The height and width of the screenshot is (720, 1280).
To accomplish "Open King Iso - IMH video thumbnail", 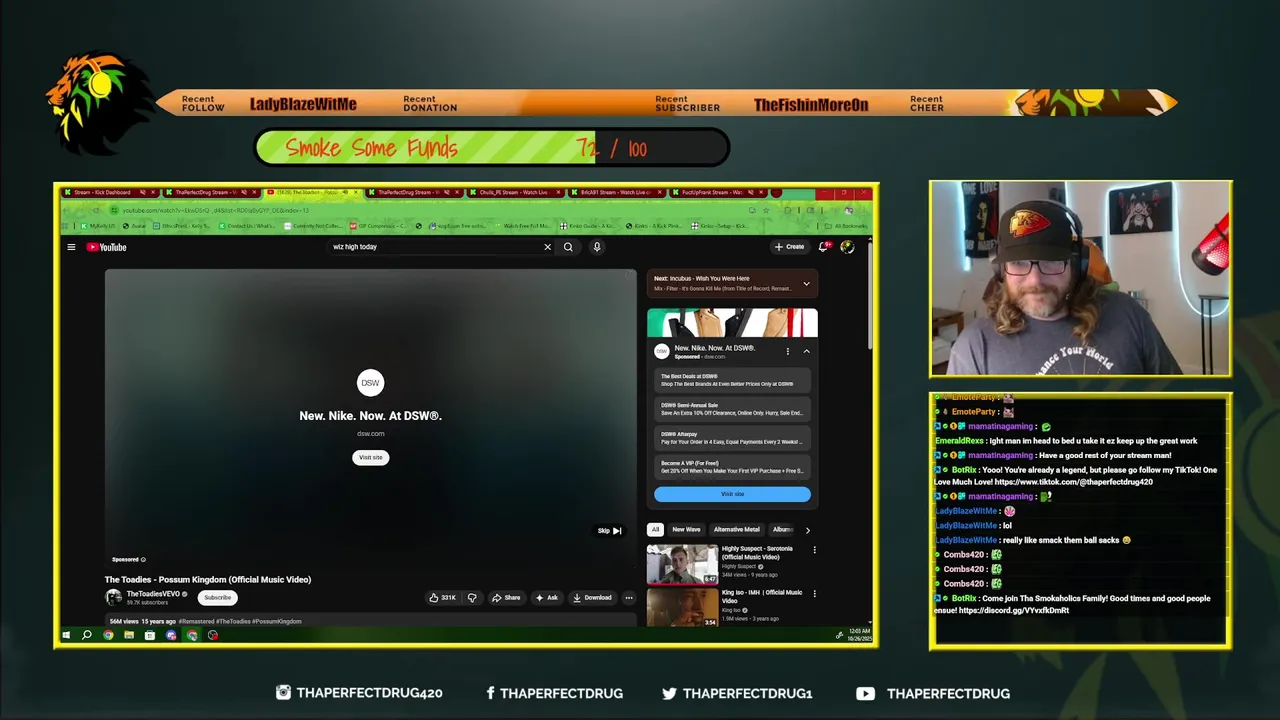I will [x=682, y=608].
